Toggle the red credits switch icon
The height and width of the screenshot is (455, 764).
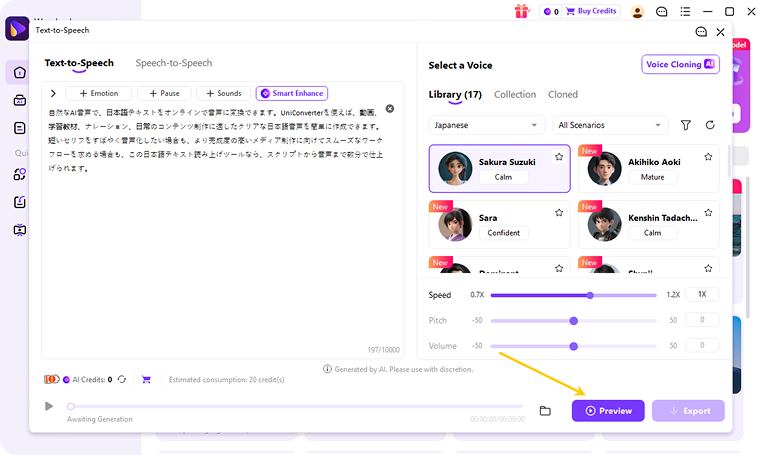[x=52, y=379]
